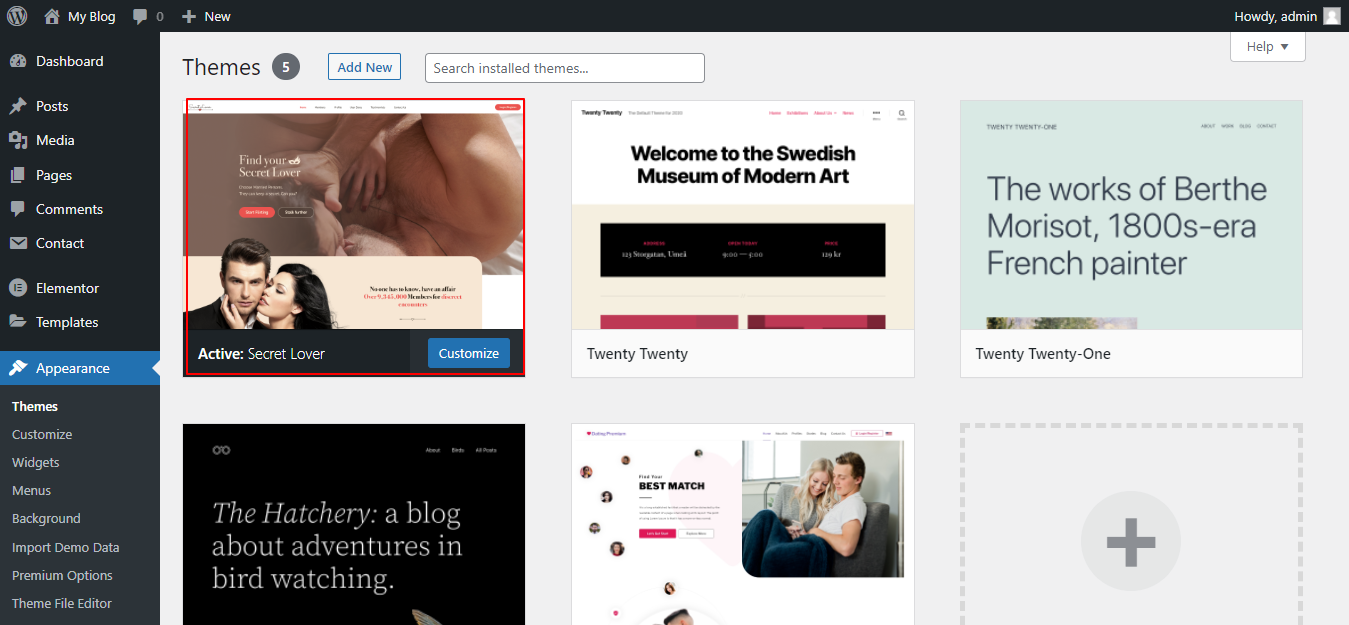Click the home icon beside My Blog
This screenshot has height=625, width=1349.
tap(52, 16)
